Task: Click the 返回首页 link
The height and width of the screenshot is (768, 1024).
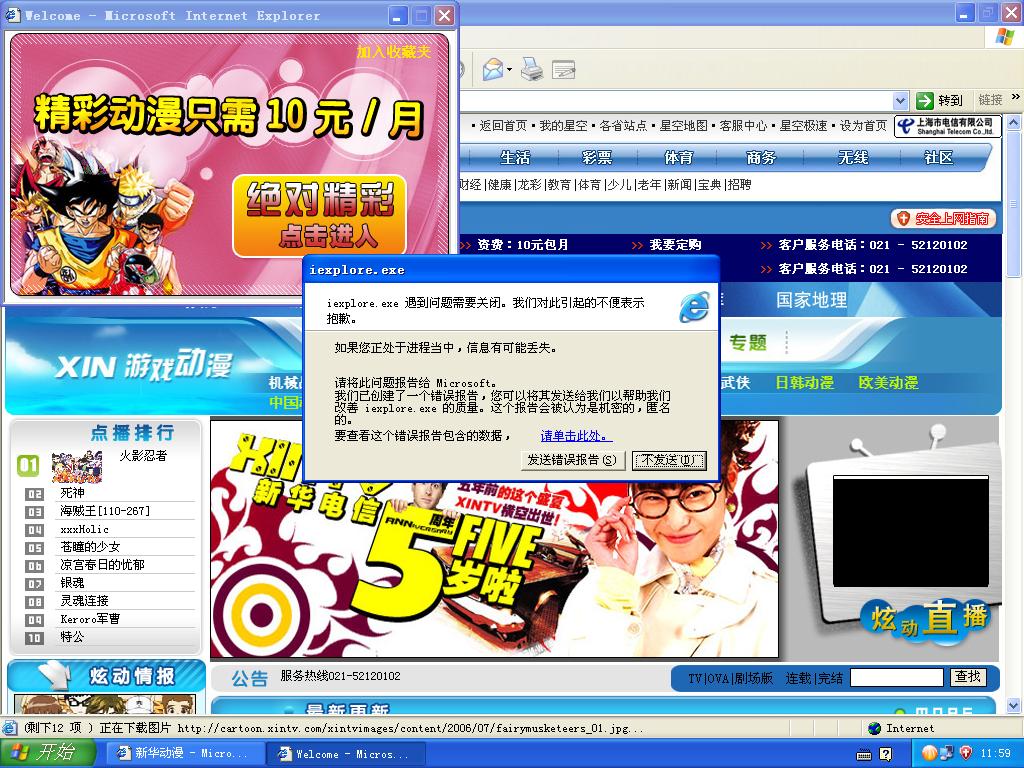Action: coord(503,125)
